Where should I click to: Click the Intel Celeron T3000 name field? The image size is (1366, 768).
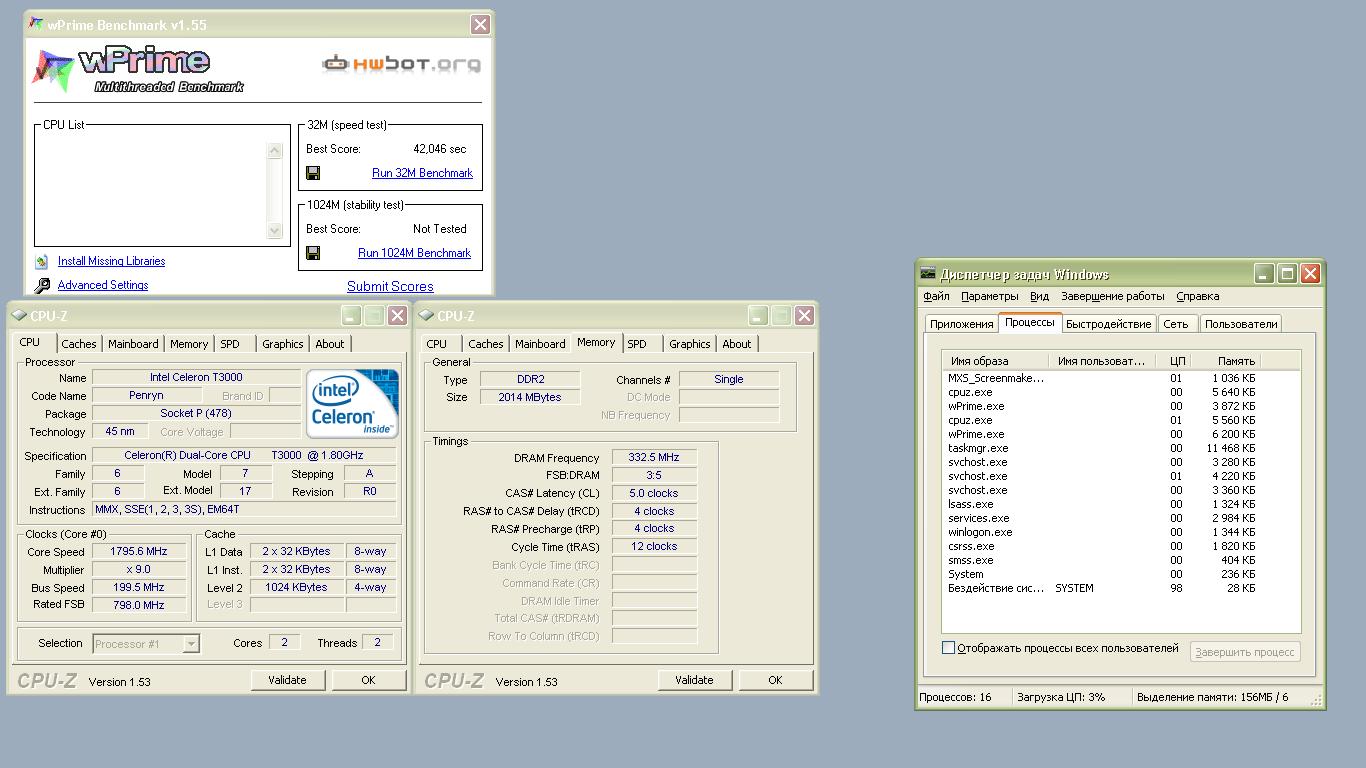196,377
